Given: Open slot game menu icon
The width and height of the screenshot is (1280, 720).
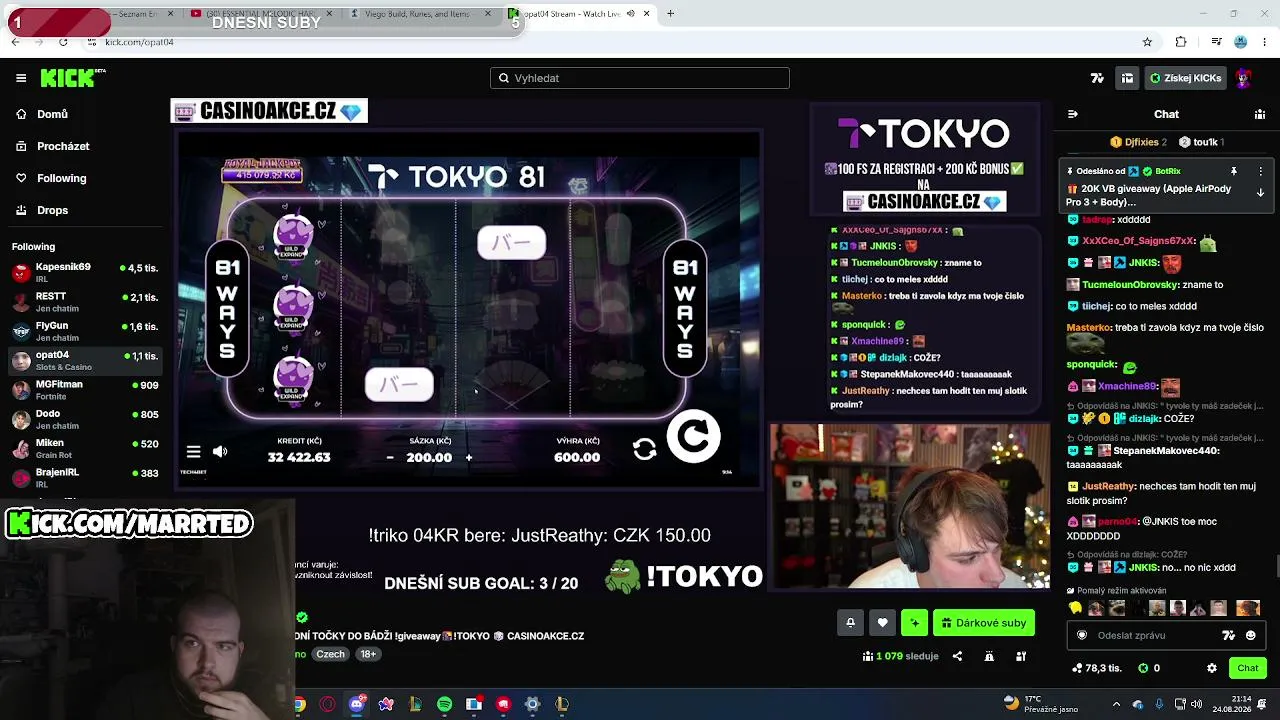Looking at the screenshot, I should click(194, 452).
